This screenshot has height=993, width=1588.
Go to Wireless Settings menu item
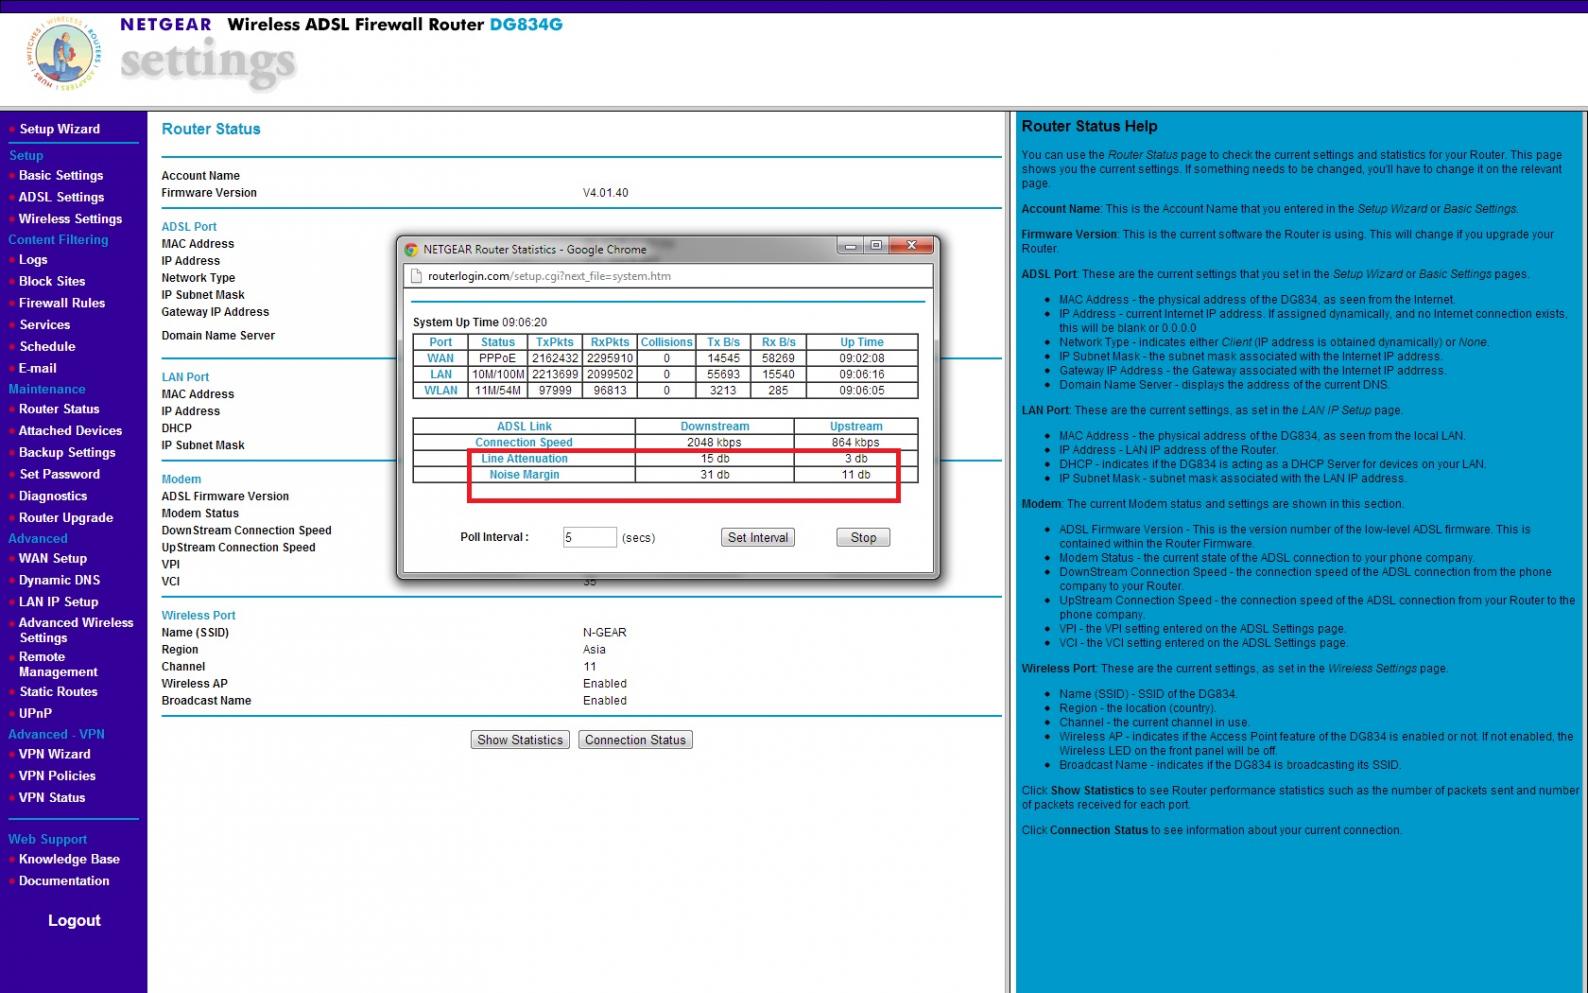point(70,219)
